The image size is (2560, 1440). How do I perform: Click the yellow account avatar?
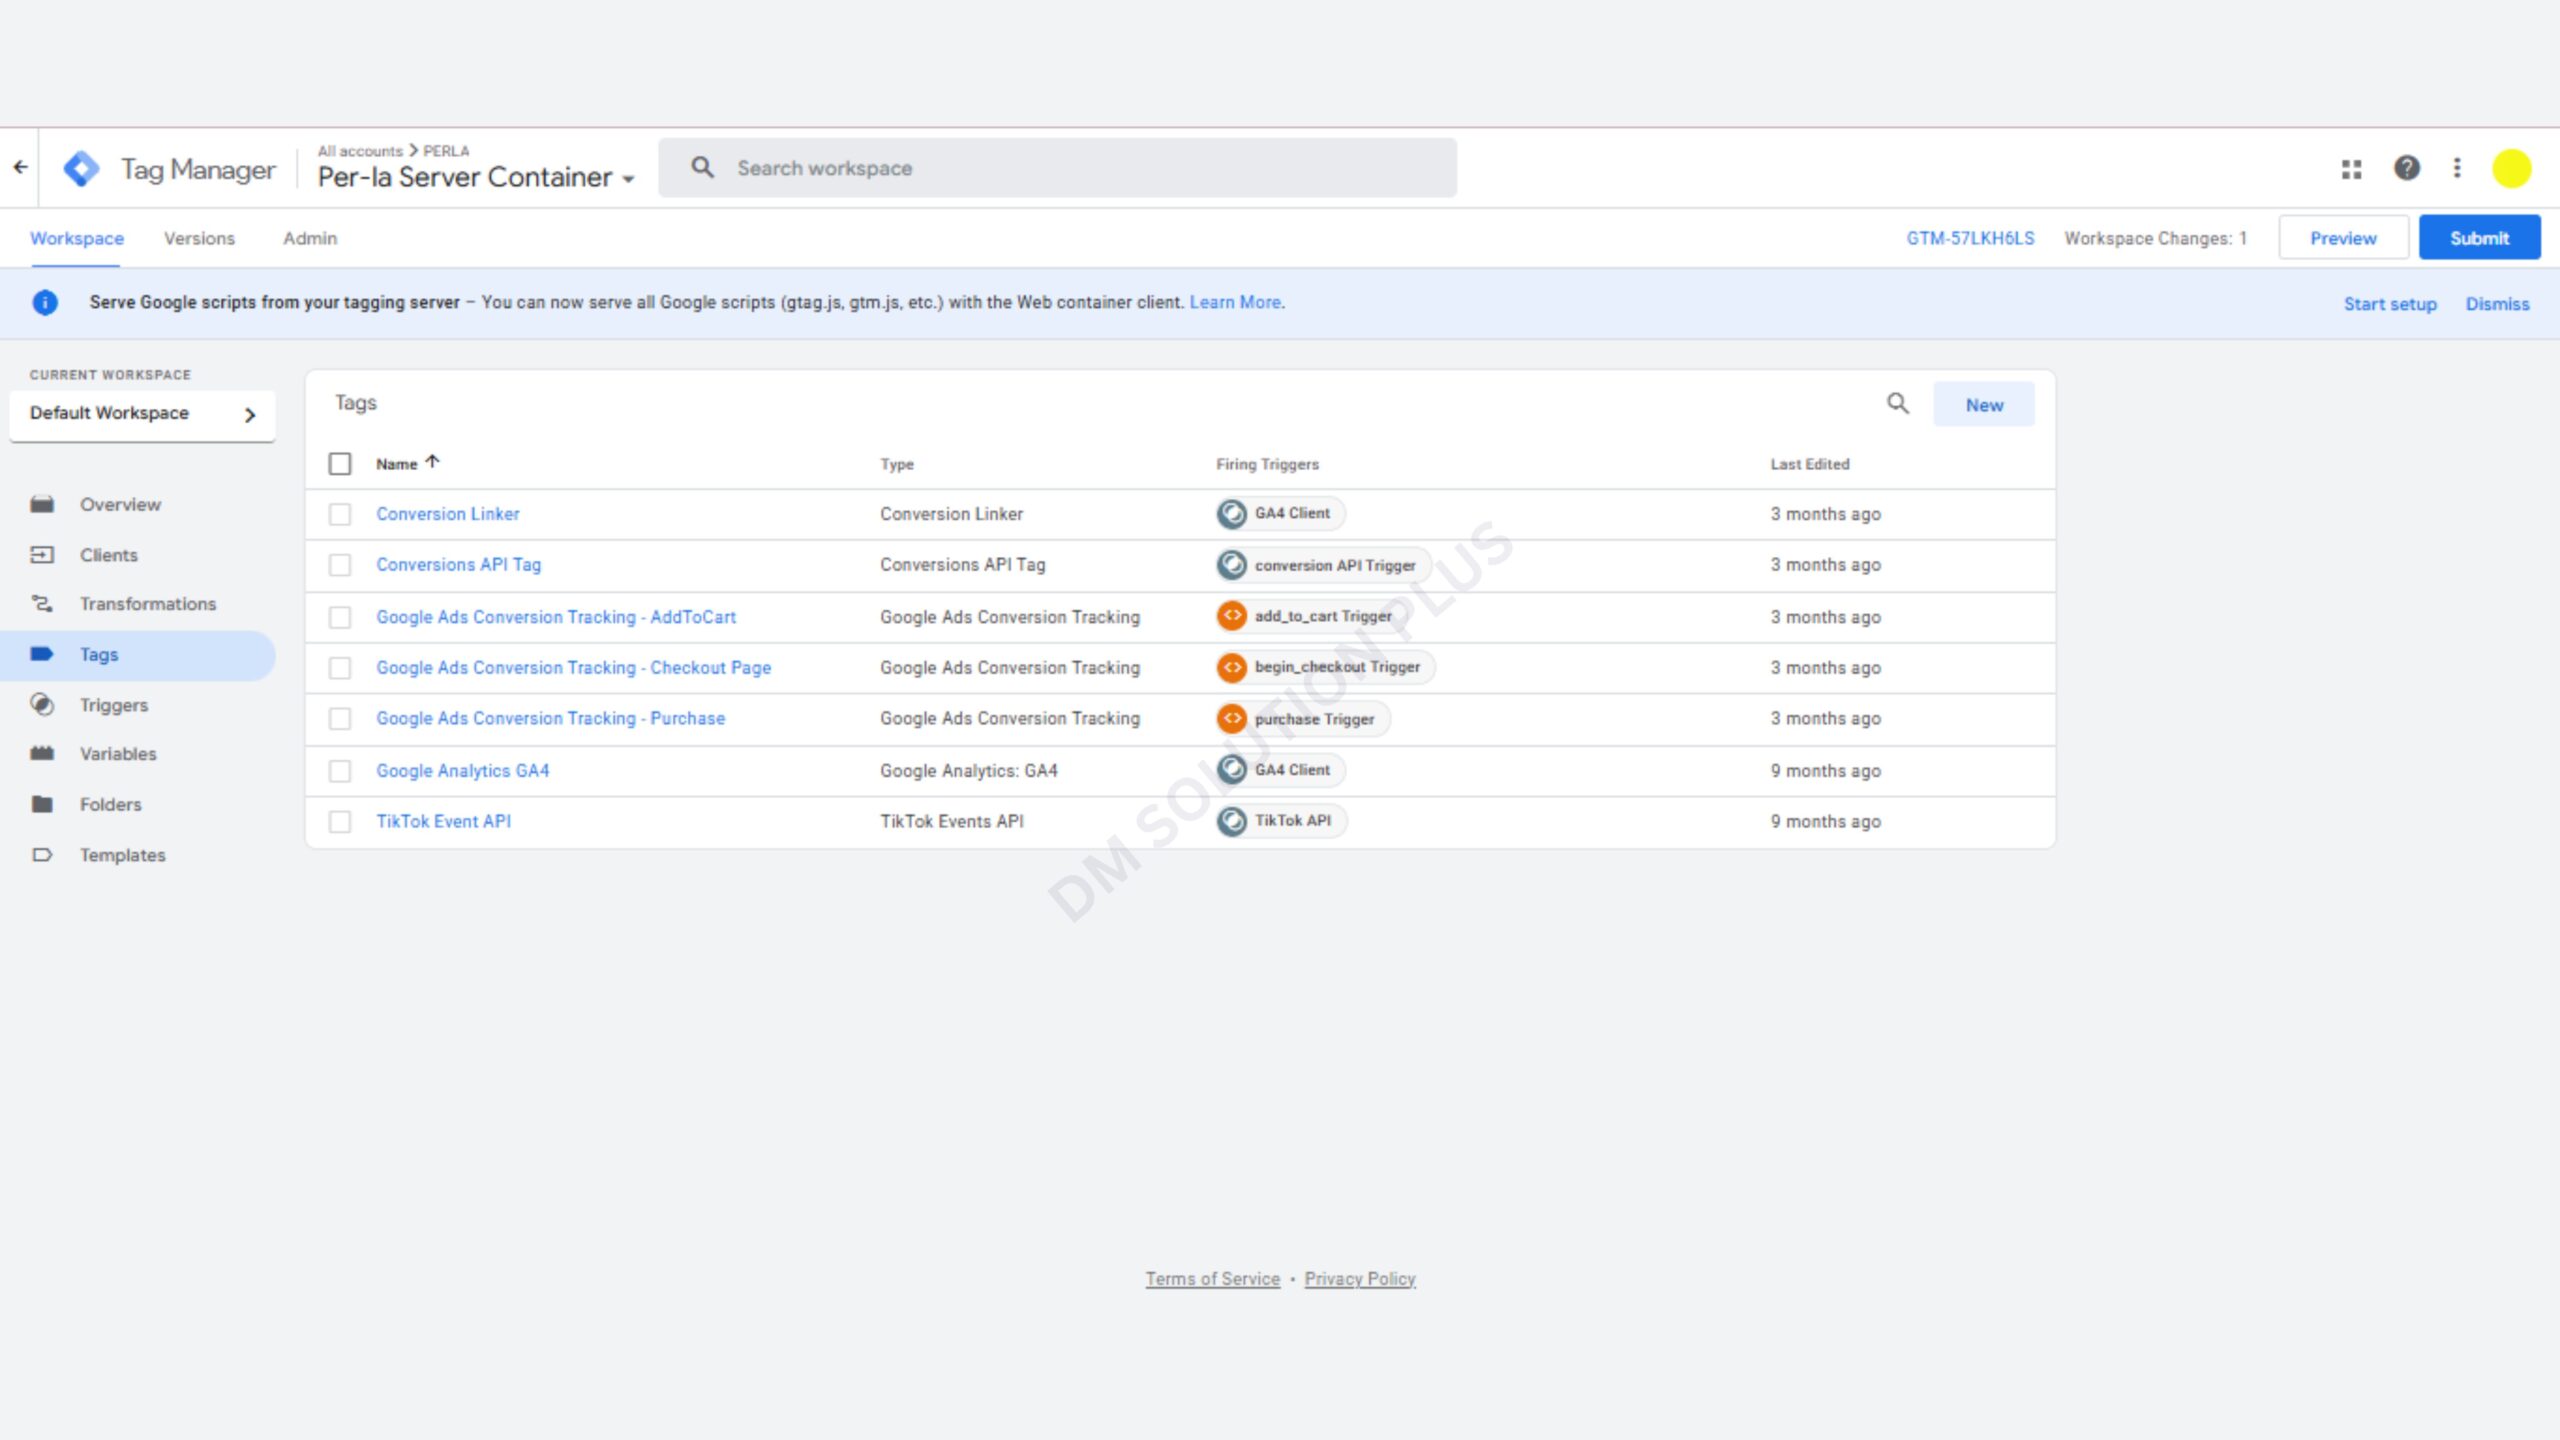point(2511,168)
